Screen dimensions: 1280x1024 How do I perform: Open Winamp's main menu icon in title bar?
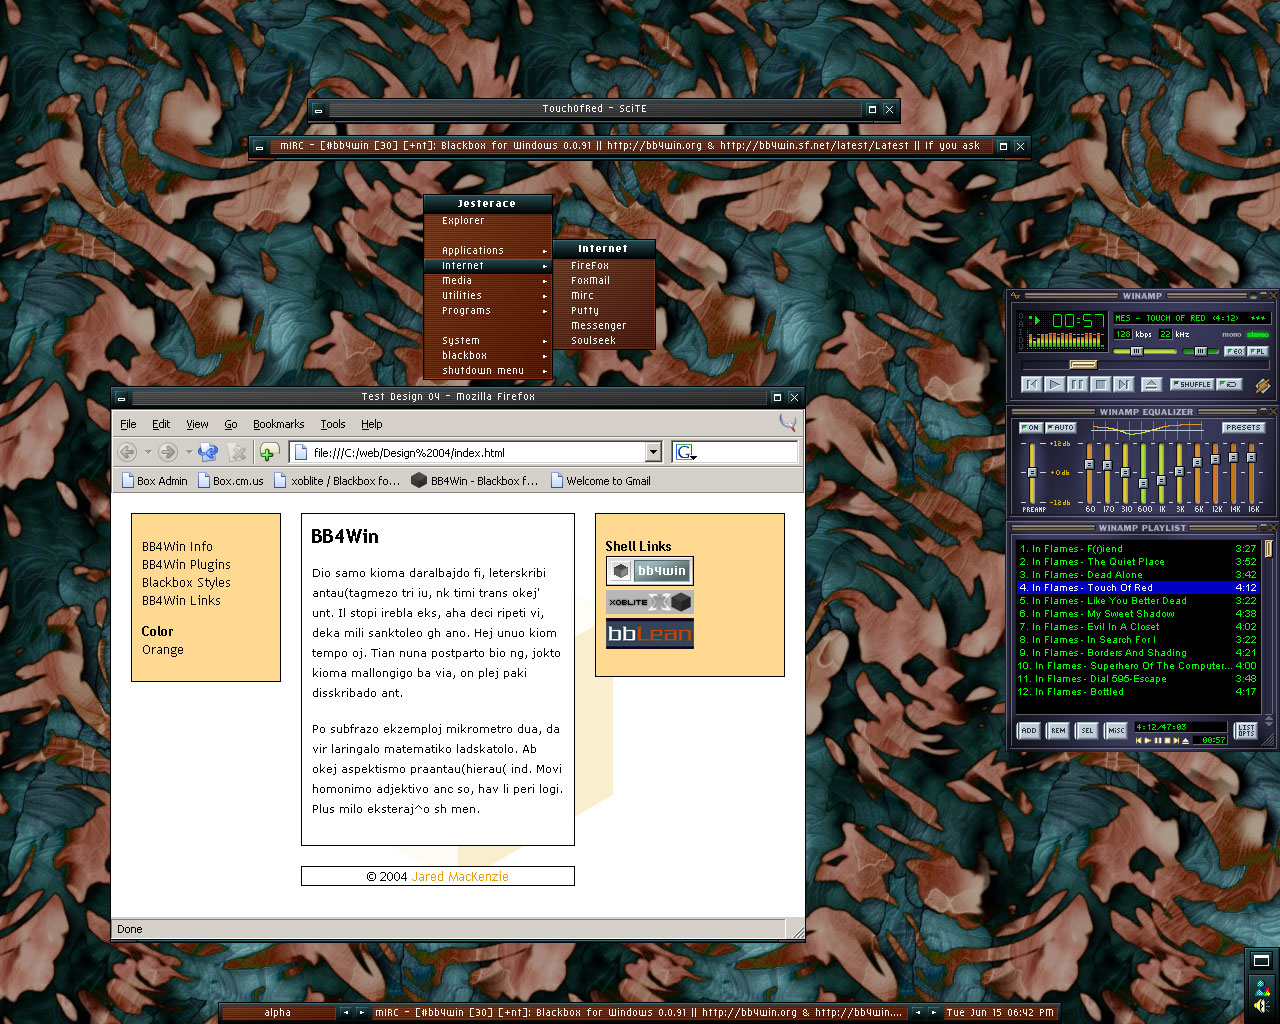tap(1015, 296)
